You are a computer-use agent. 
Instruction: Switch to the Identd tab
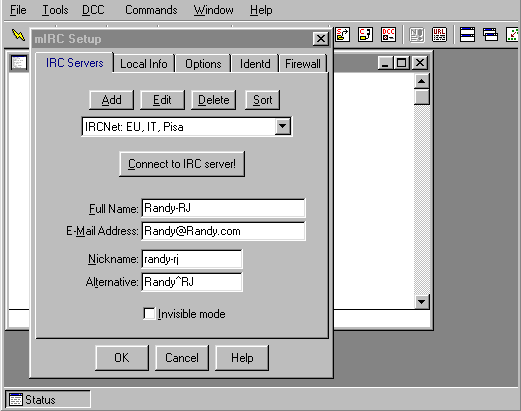255,64
